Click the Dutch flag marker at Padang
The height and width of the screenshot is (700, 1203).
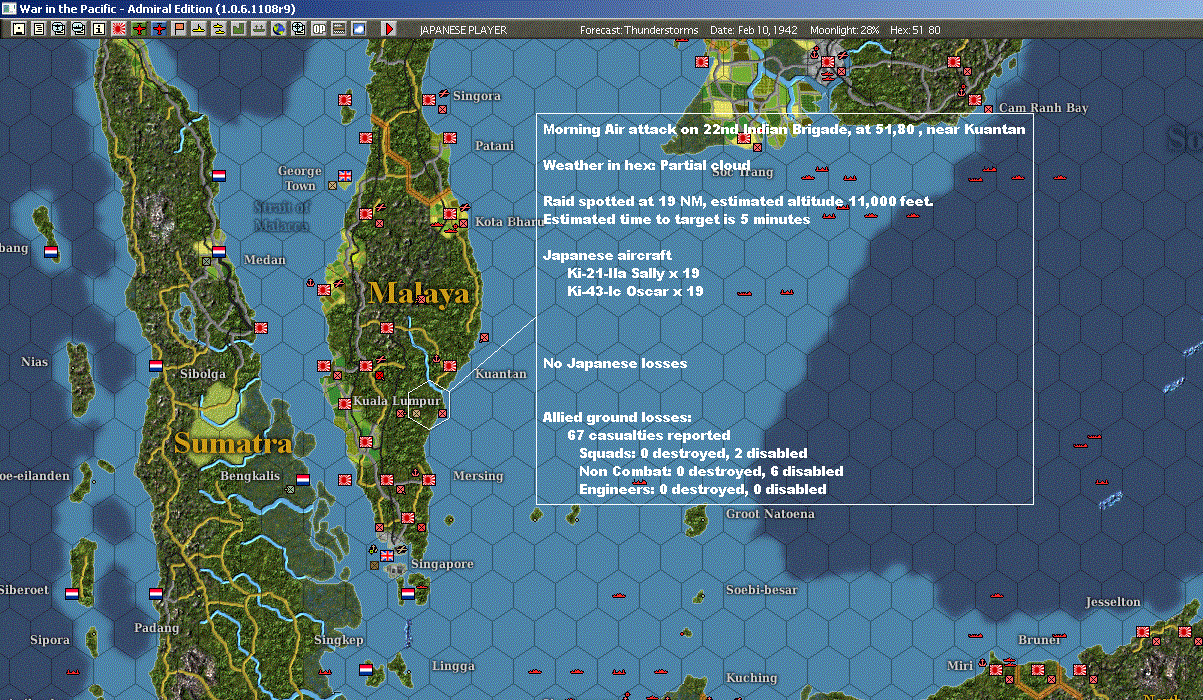[156, 593]
